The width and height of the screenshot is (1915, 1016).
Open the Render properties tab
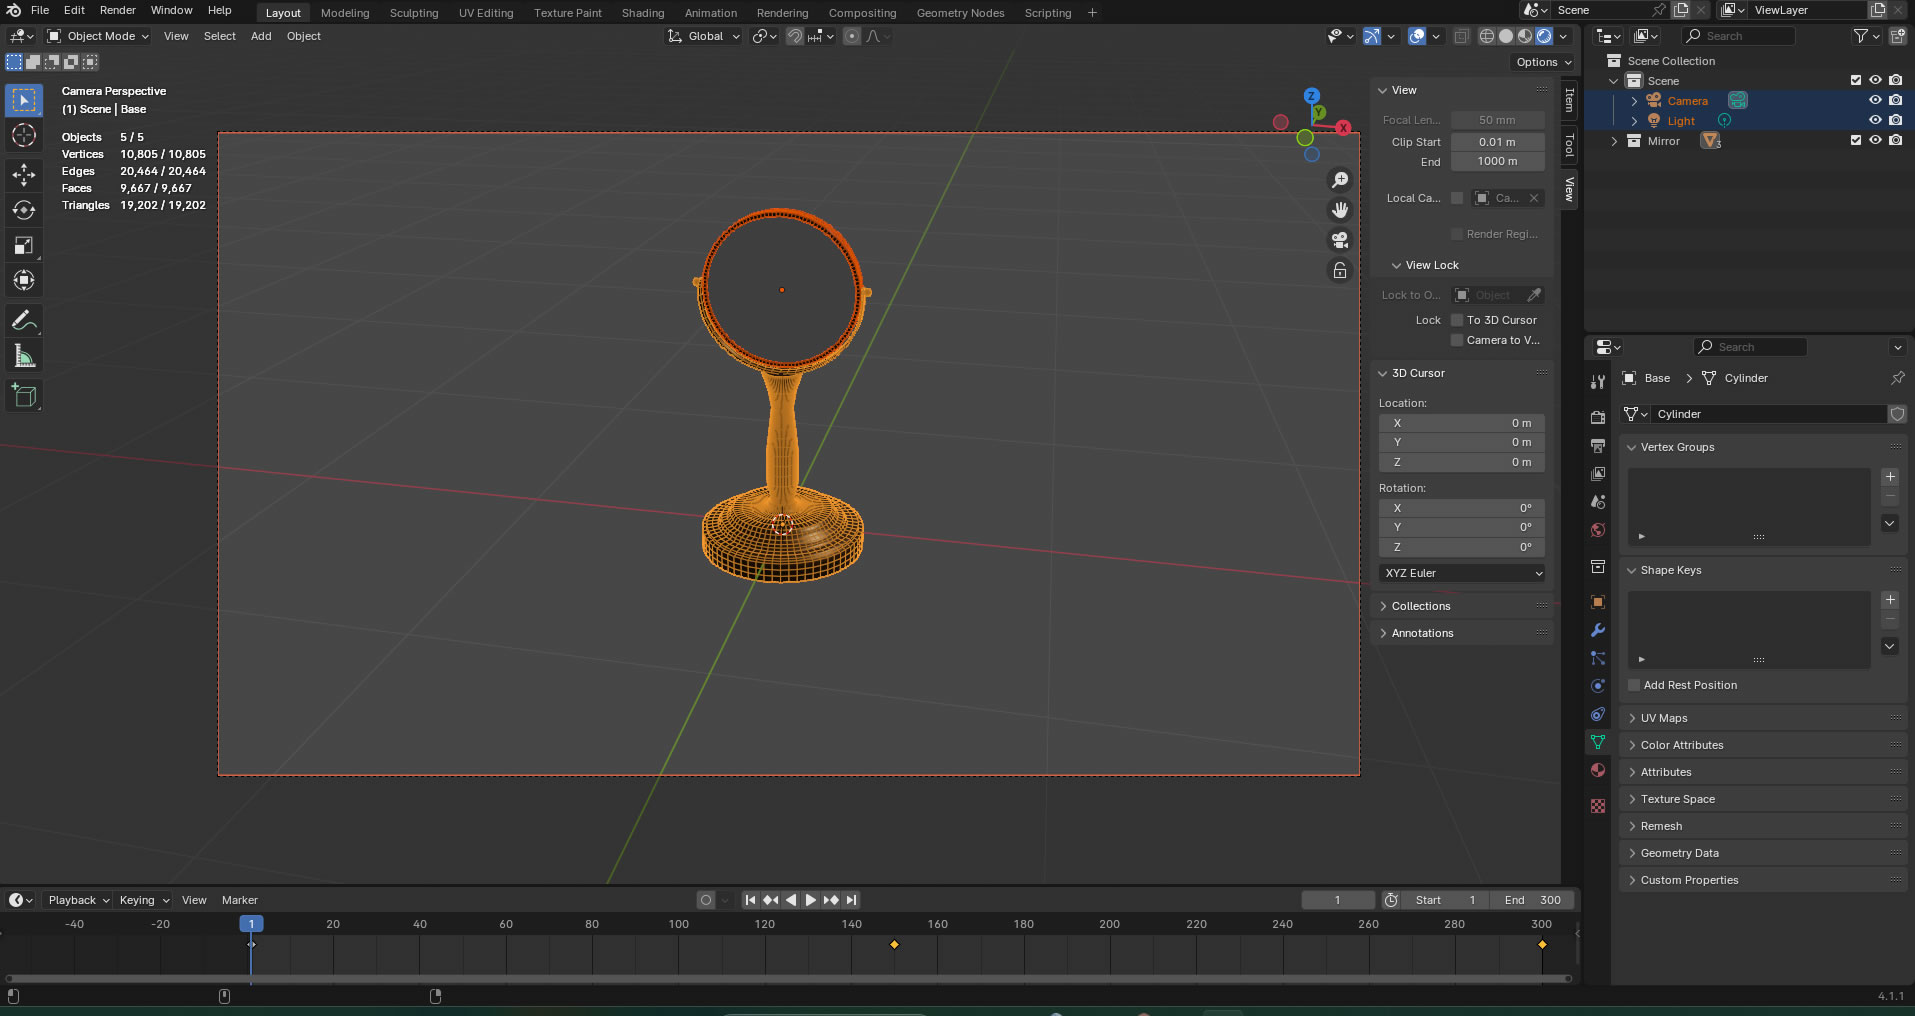tap(1598, 417)
